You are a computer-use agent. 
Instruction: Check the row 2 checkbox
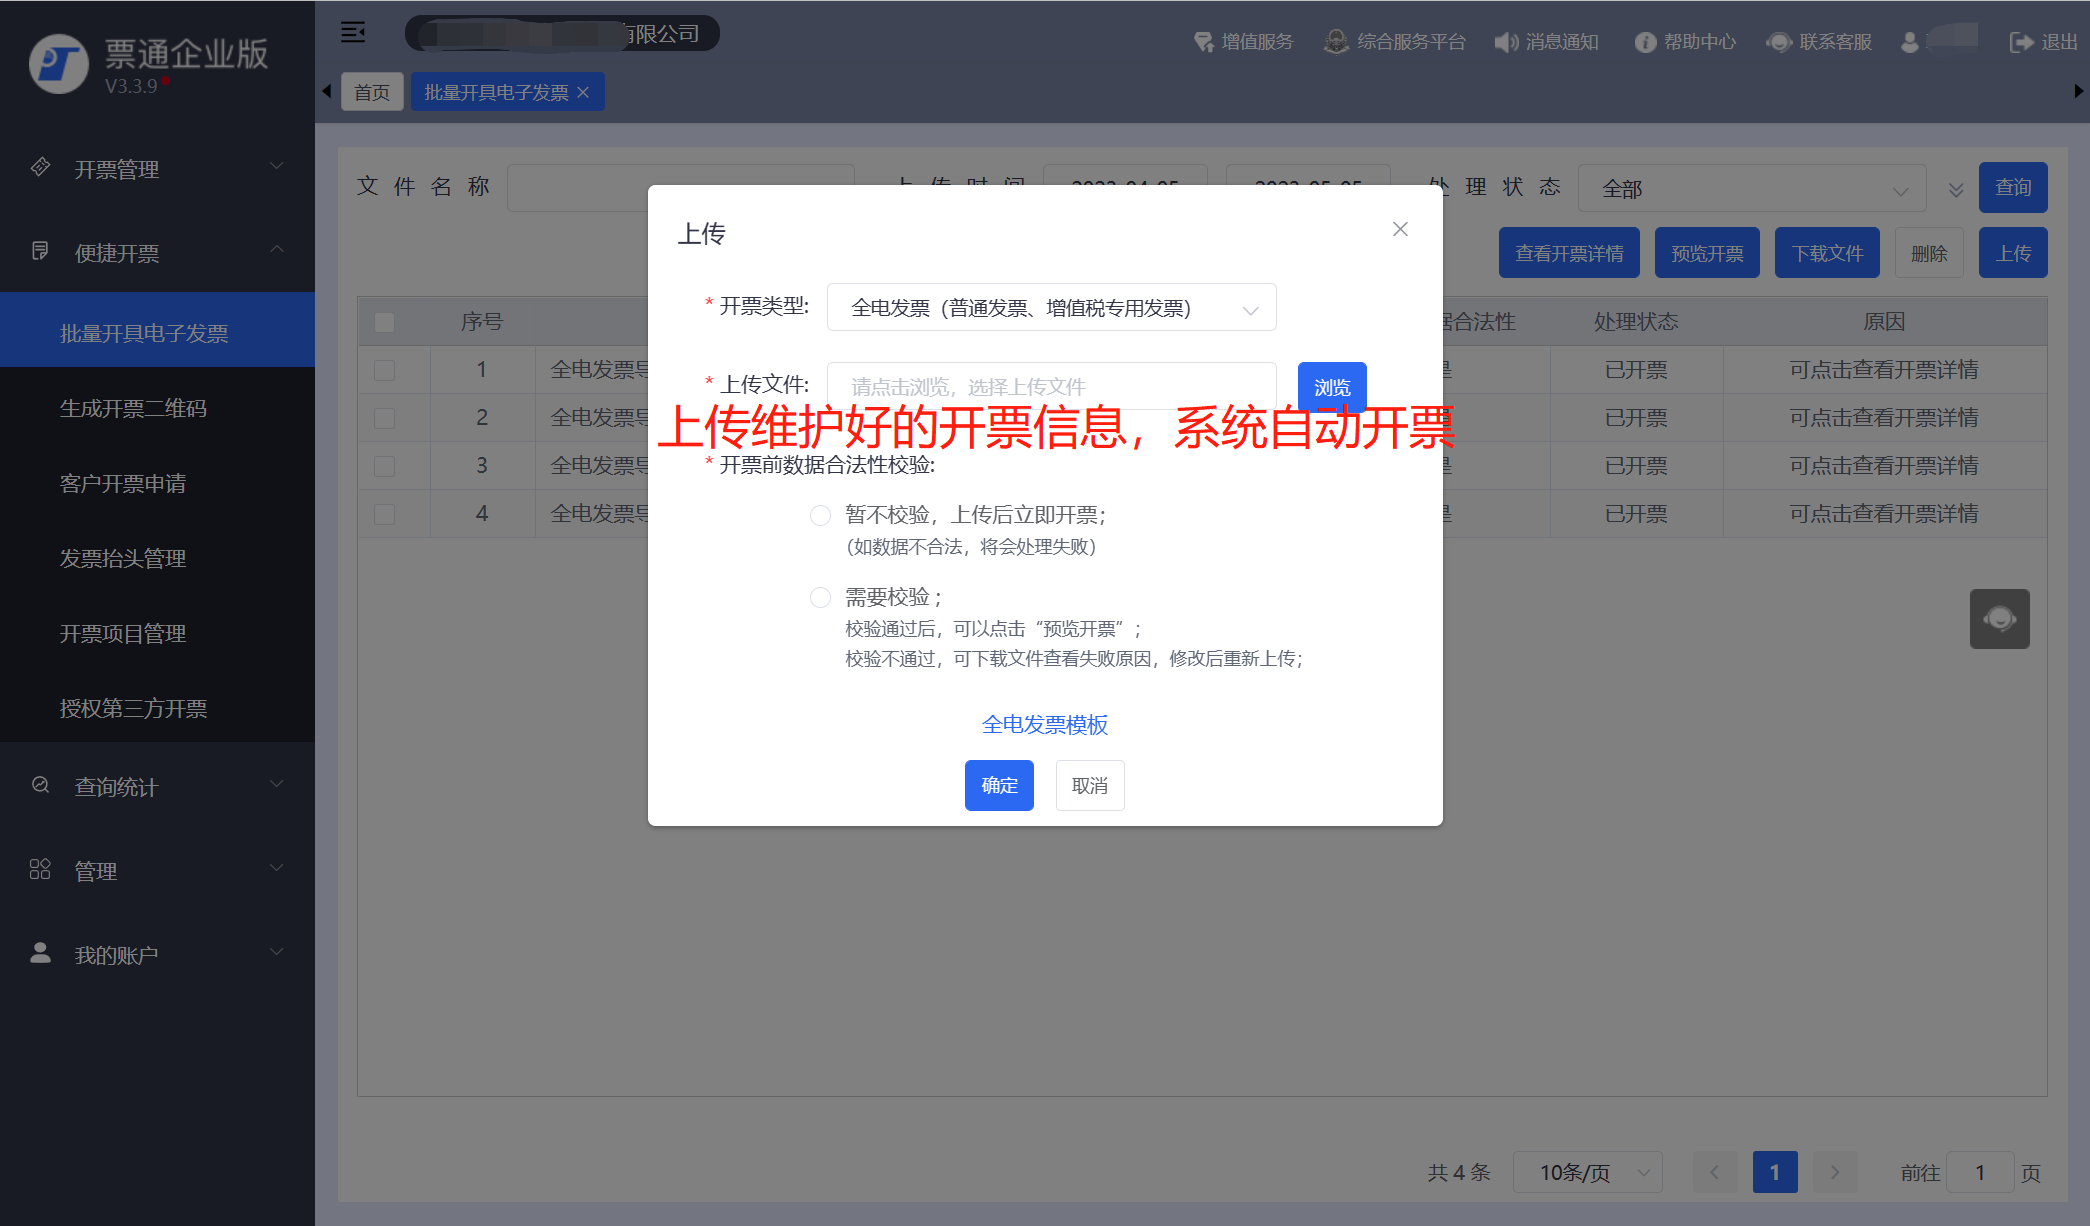click(x=384, y=418)
